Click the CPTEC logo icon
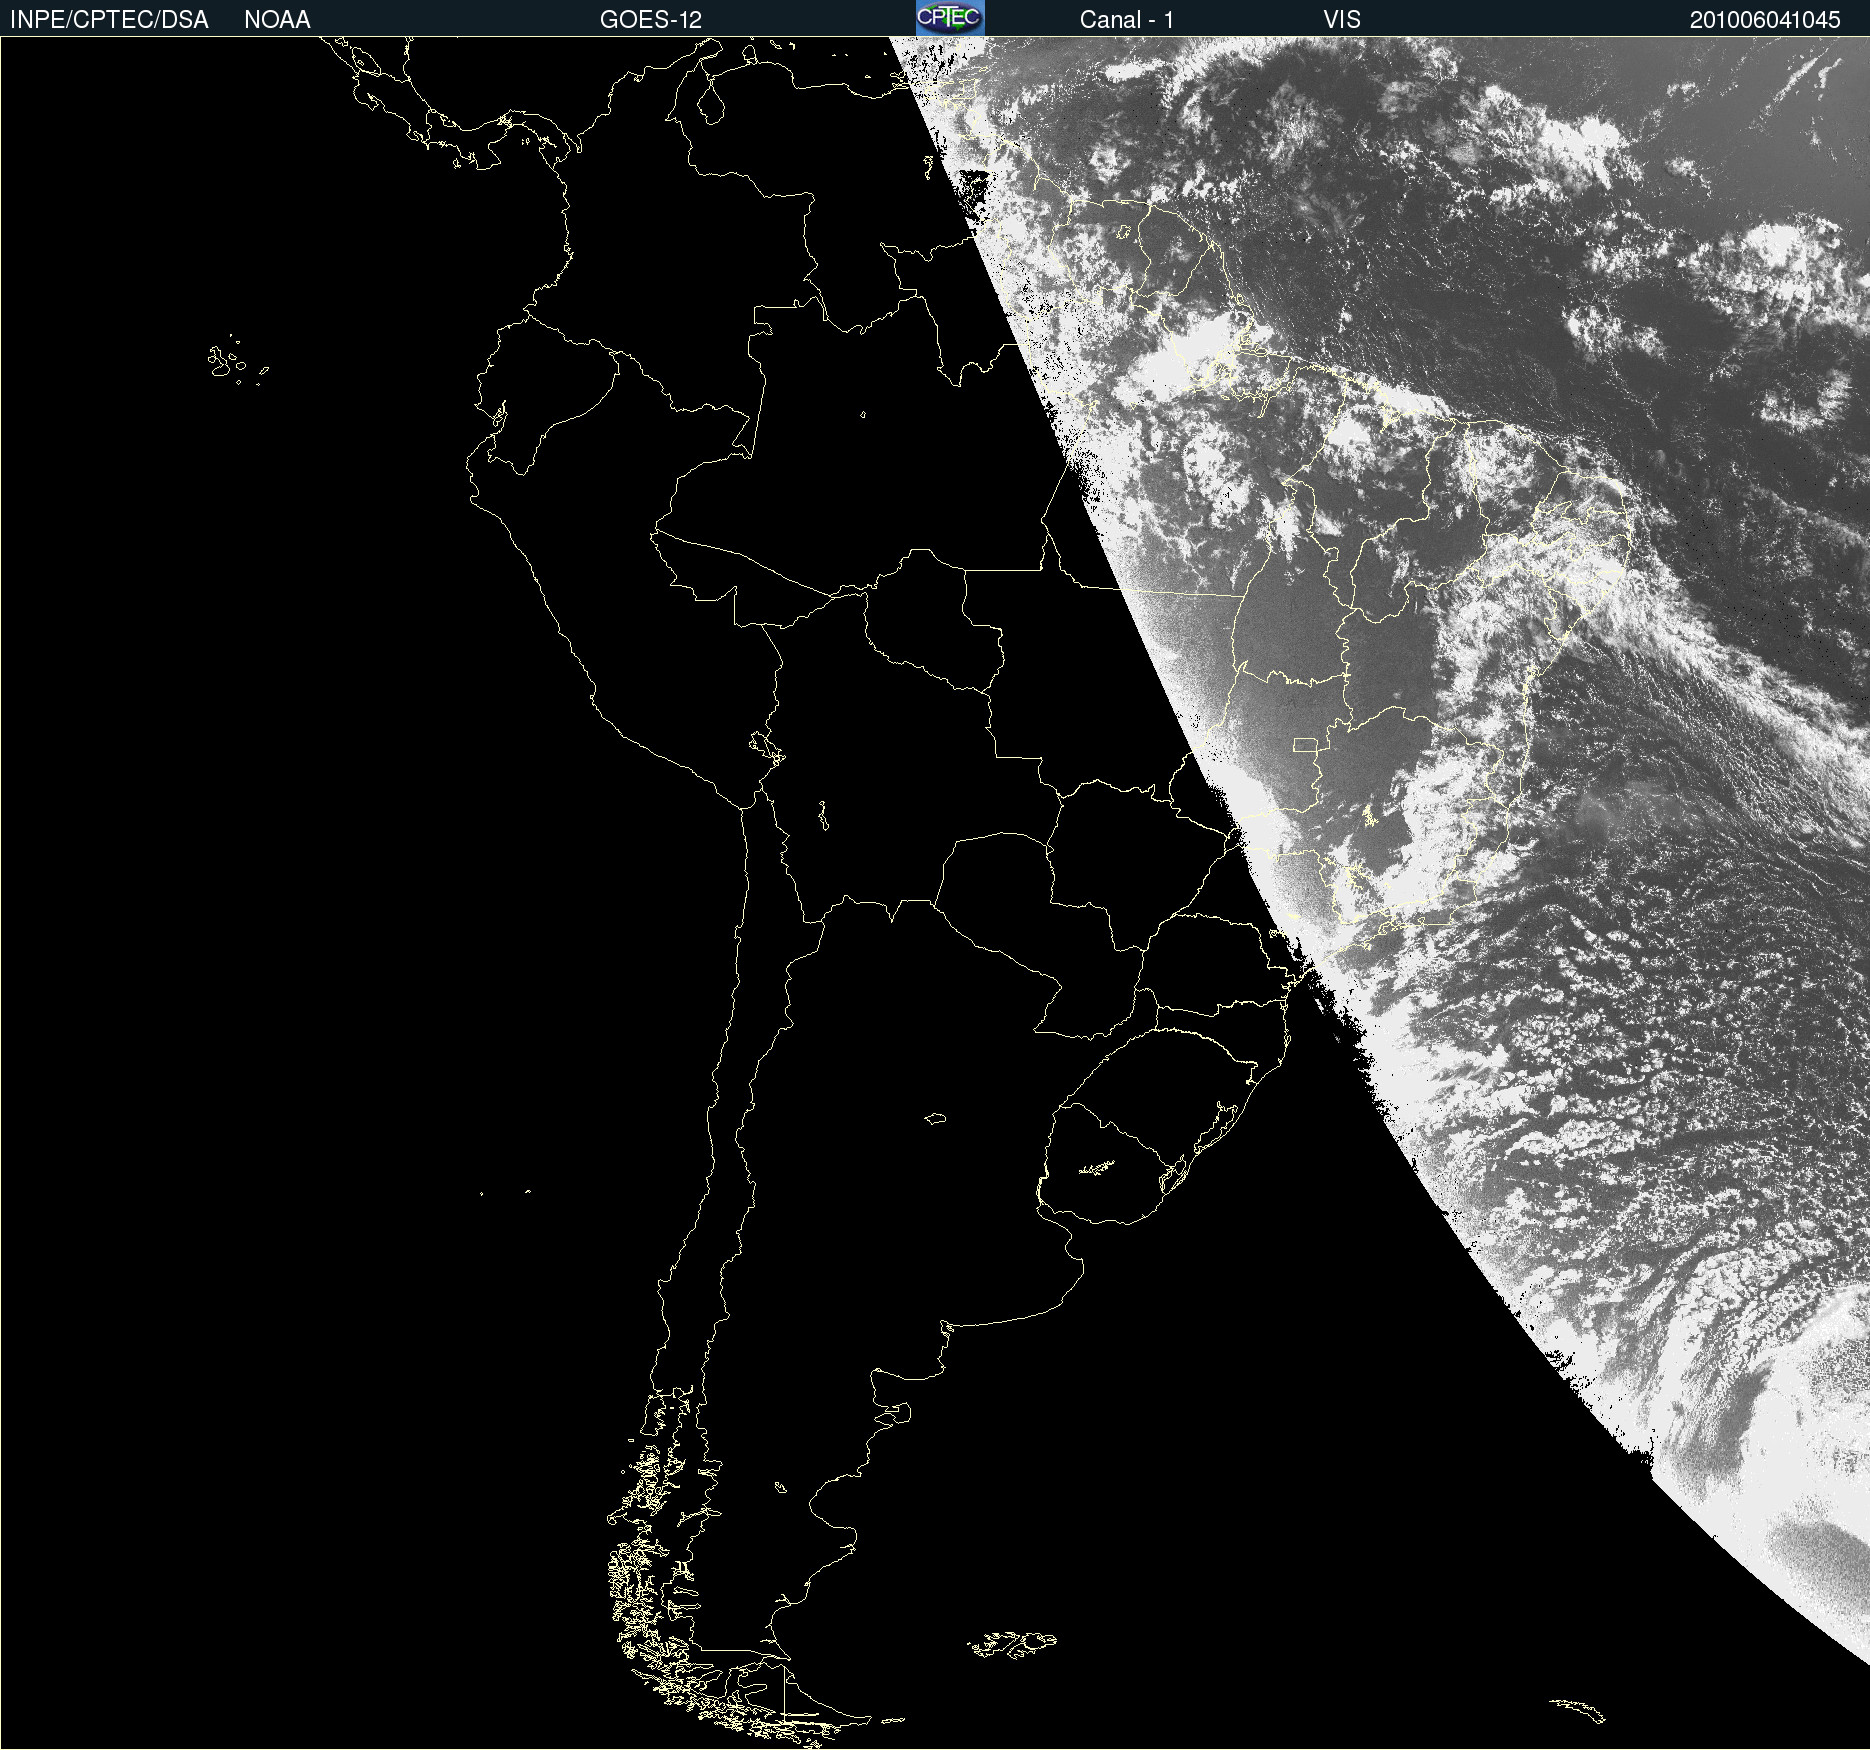1870x1750 pixels. tap(950, 18)
